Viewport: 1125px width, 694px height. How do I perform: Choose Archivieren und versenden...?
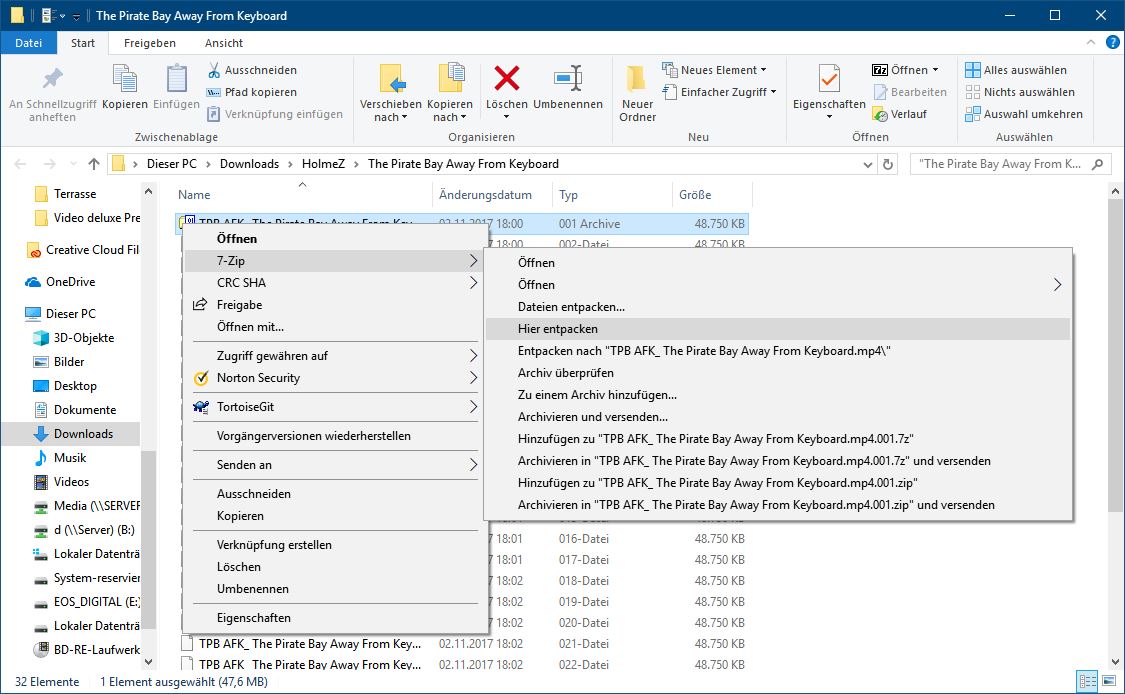point(778,417)
